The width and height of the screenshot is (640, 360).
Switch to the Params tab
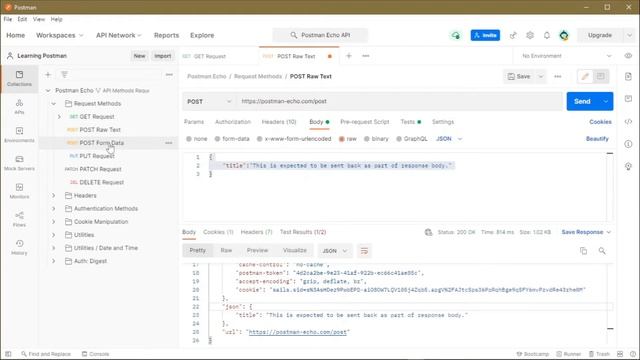[194, 122]
